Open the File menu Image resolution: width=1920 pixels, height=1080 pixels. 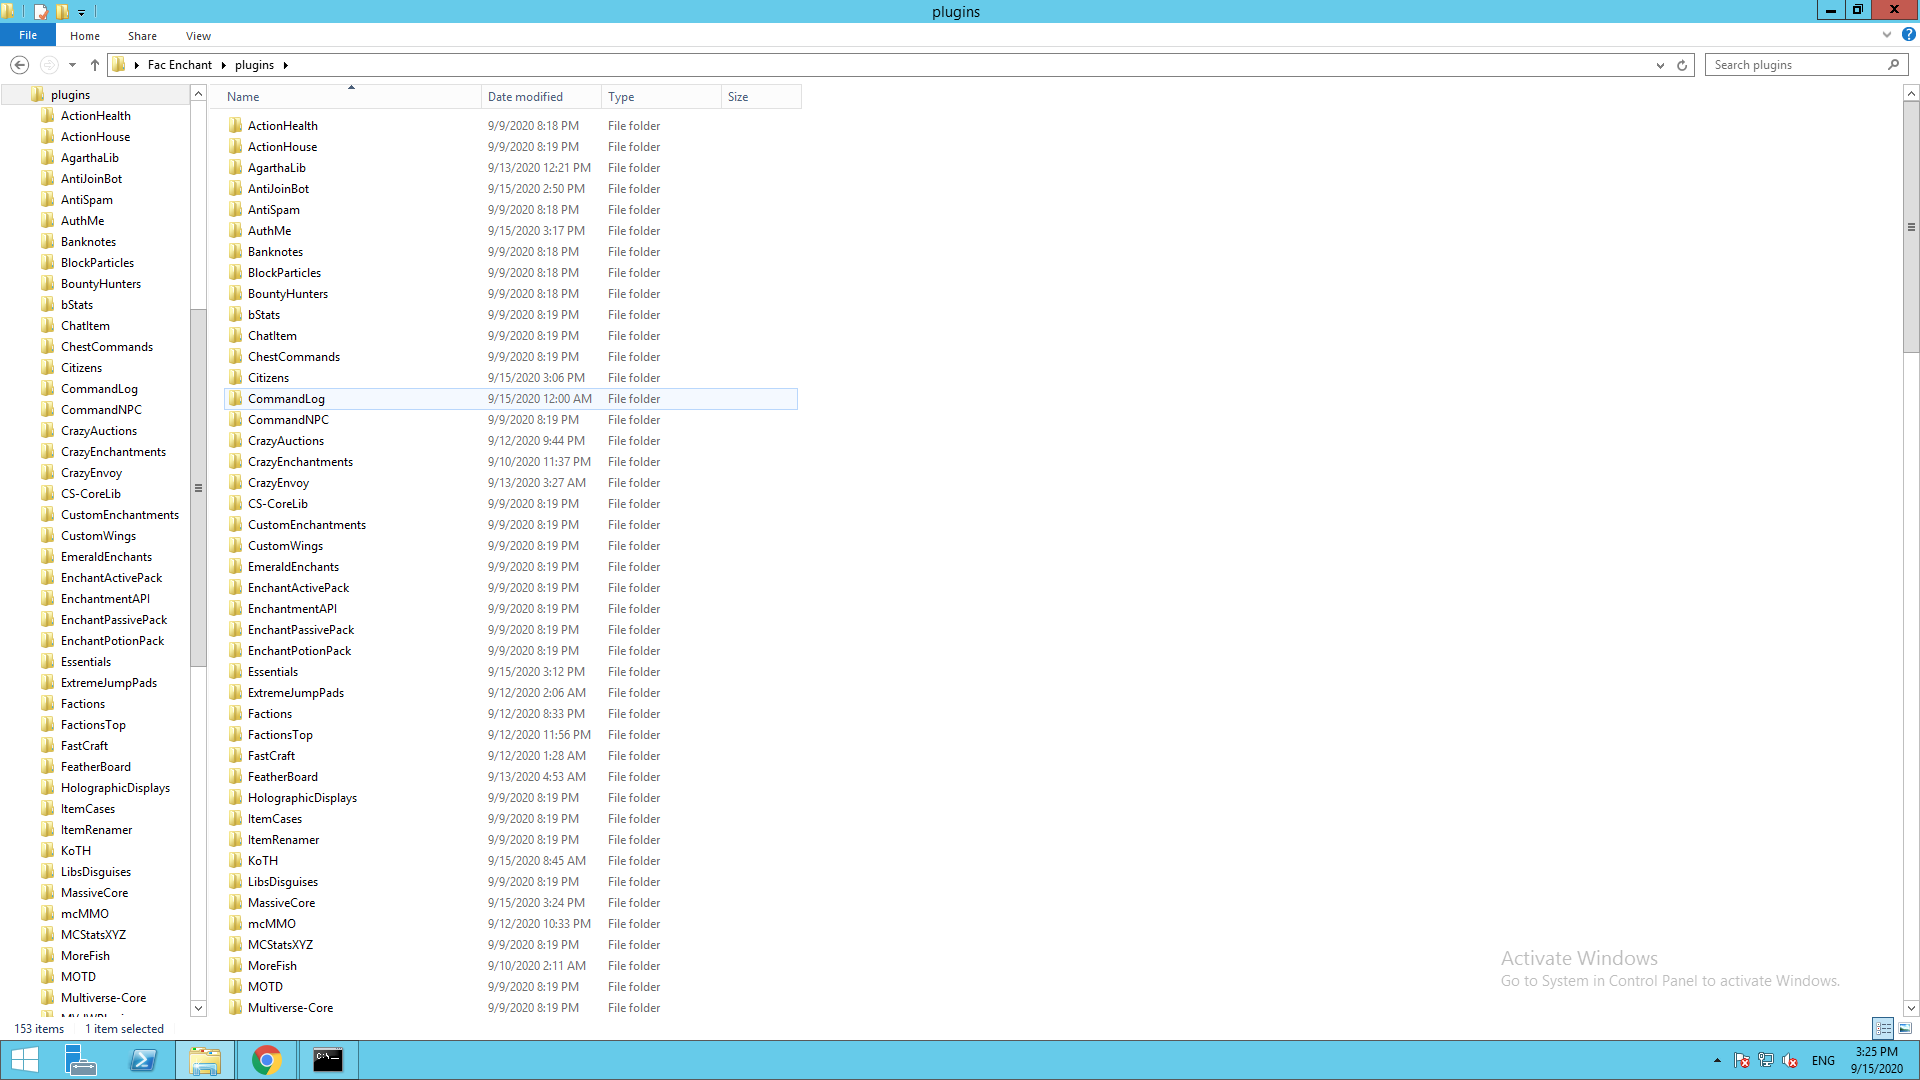click(28, 35)
